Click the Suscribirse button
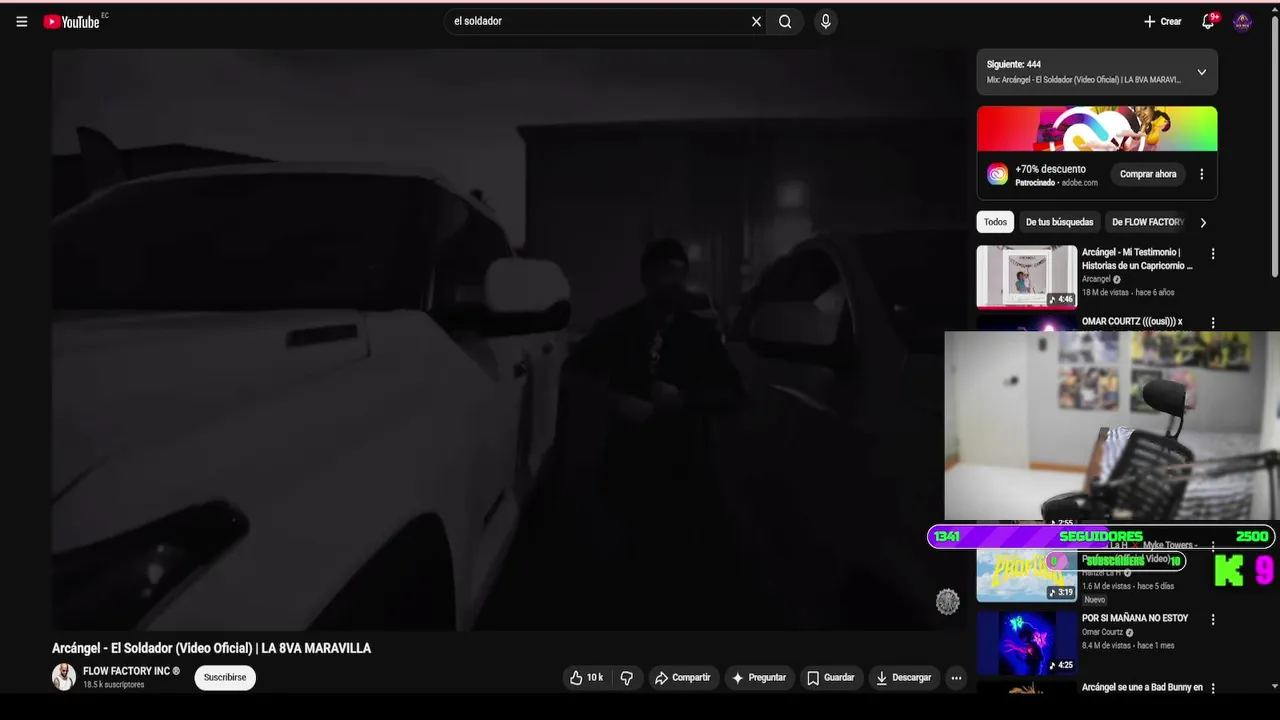 [x=225, y=677]
